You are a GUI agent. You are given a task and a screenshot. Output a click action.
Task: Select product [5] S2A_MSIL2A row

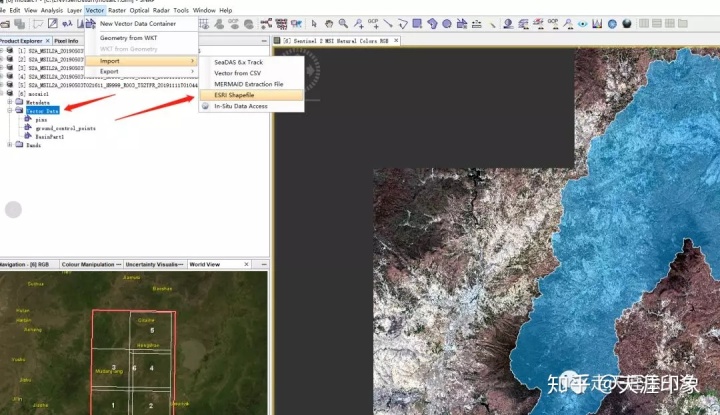(x=107, y=85)
